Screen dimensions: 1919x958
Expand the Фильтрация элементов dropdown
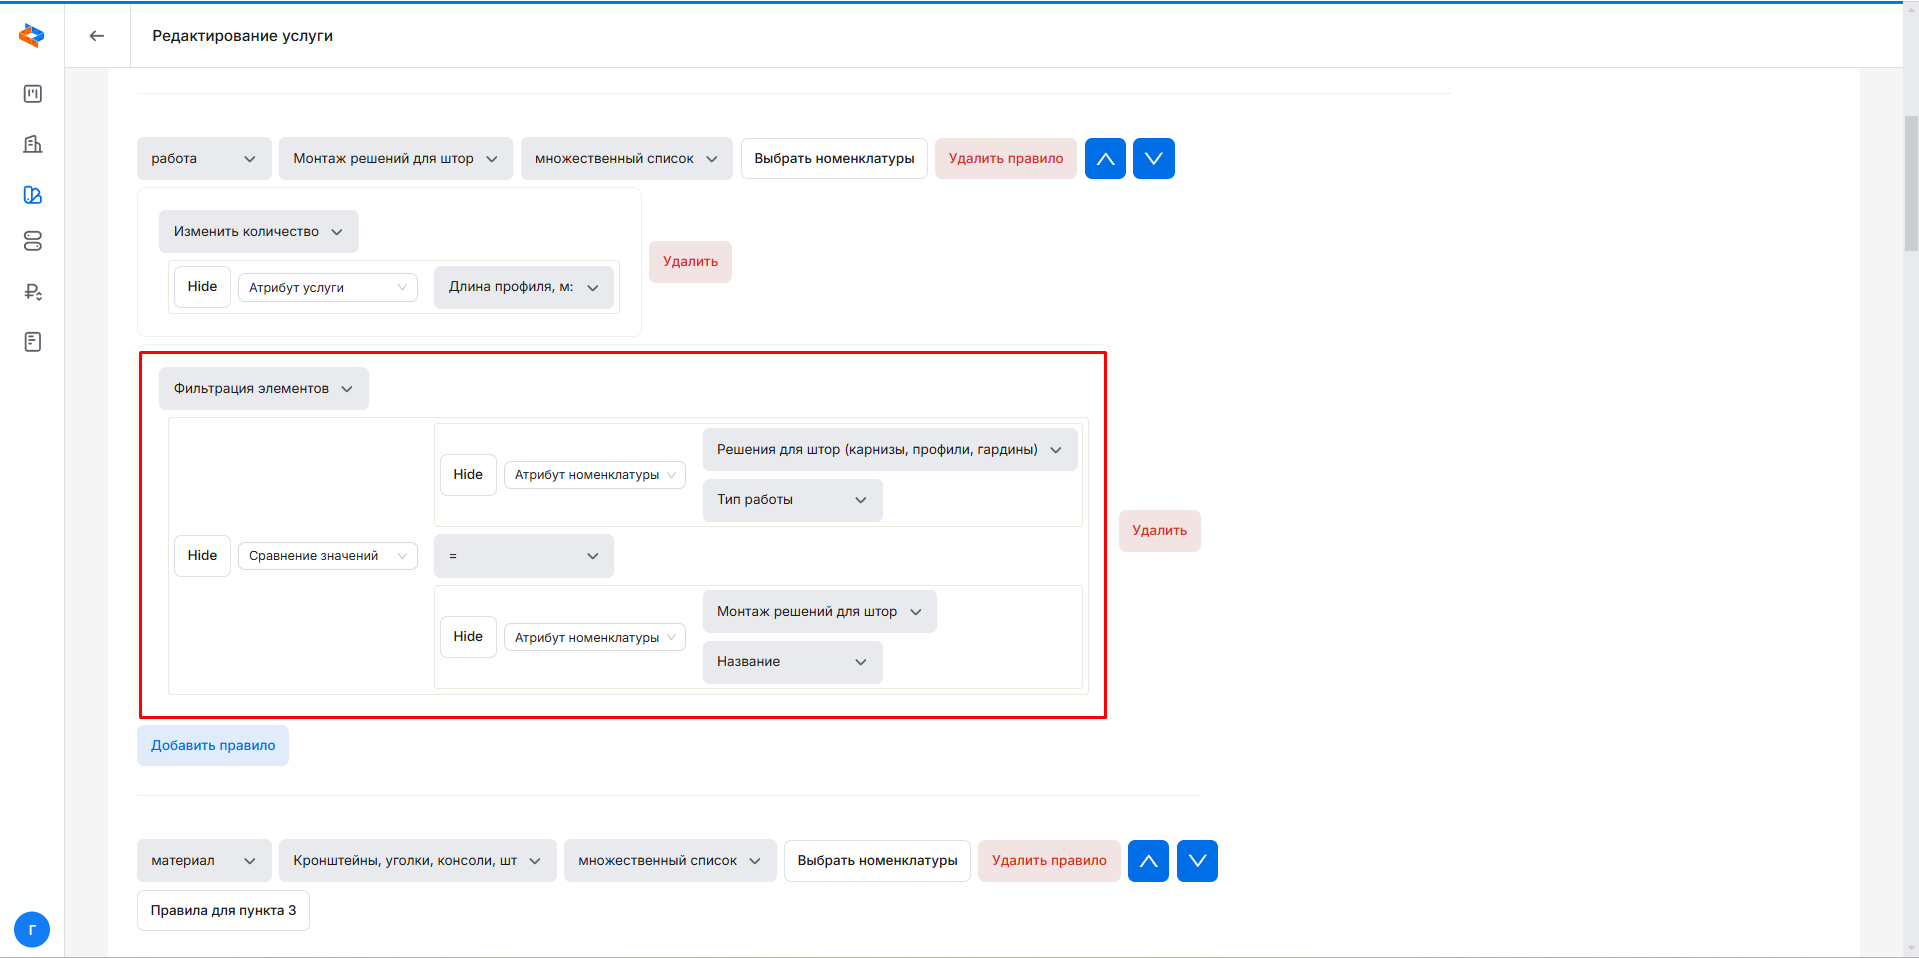click(263, 389)
